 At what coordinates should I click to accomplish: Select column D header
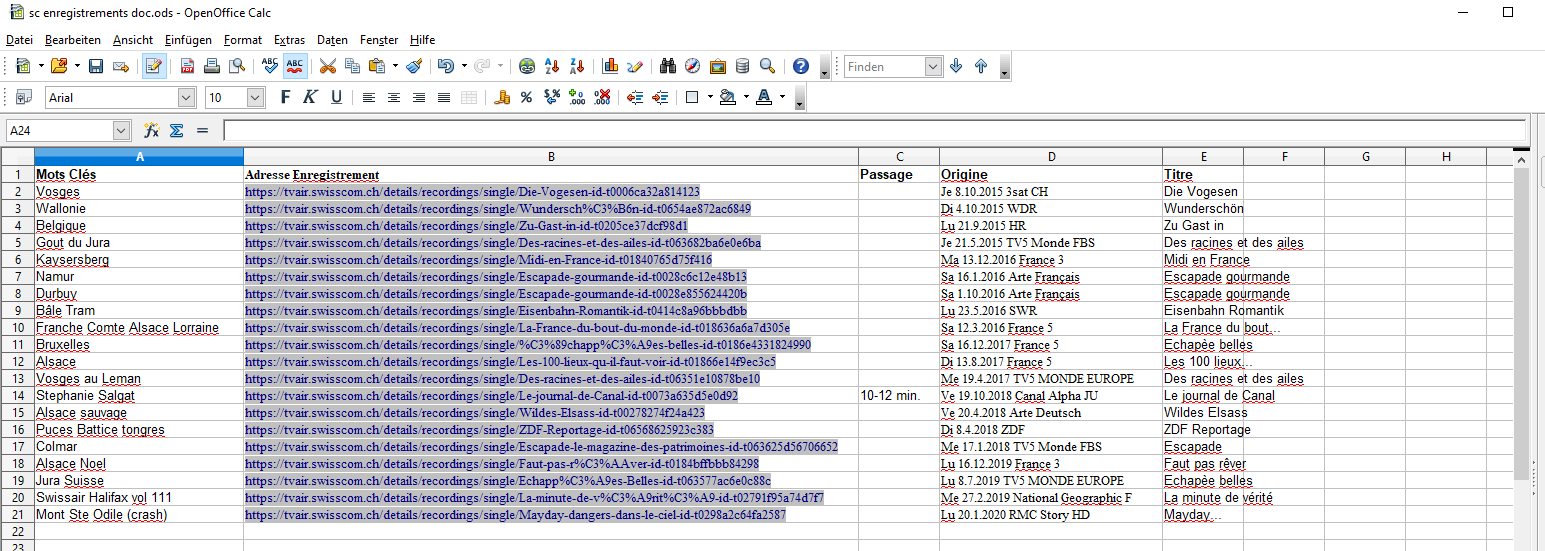coord(1051,157)
